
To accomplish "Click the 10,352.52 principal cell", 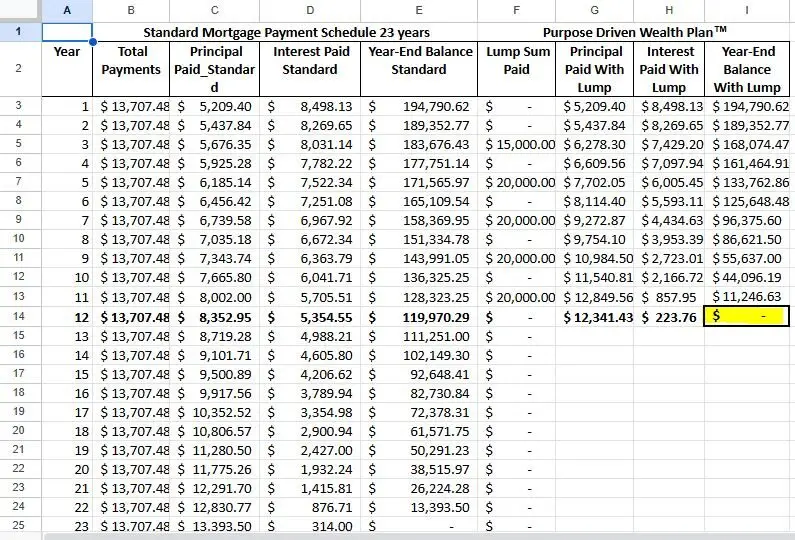I will coord(214,412).
